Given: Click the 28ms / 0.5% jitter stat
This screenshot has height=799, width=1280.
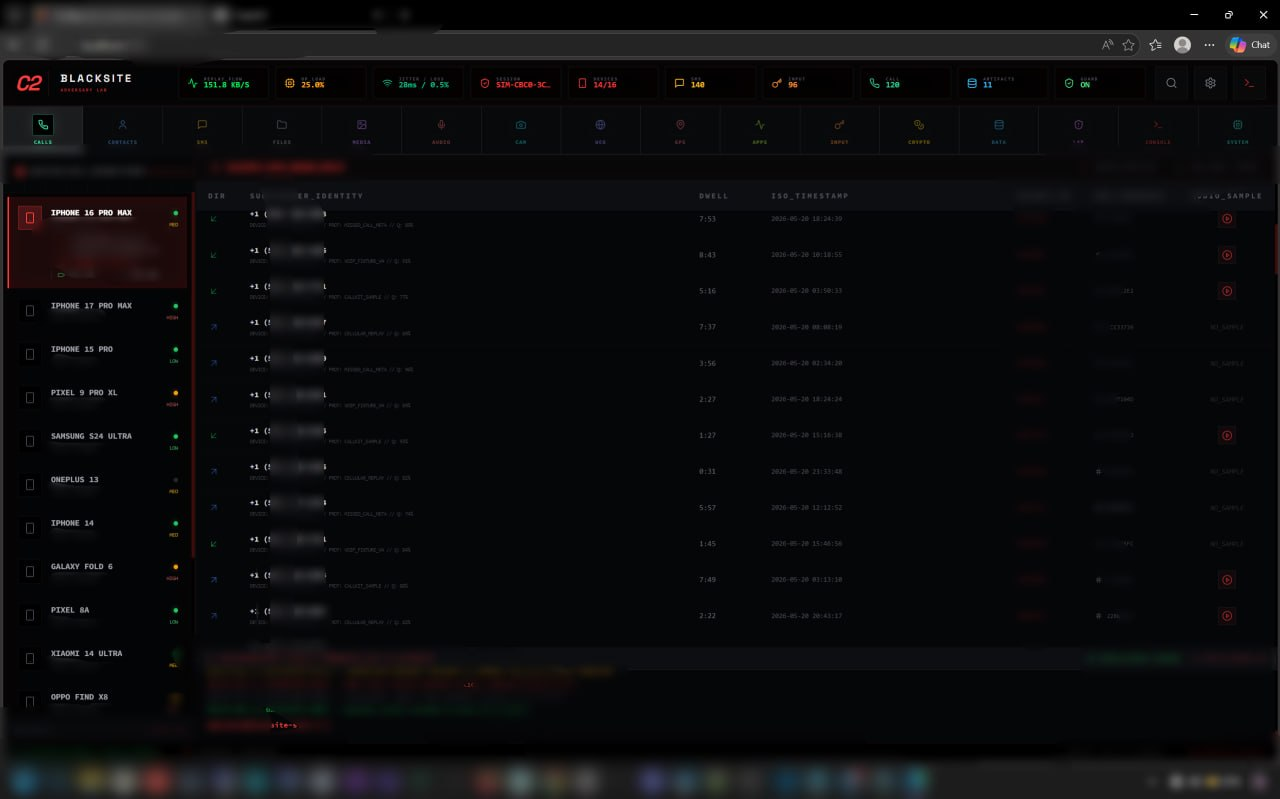Looking at the screenshot, I should [x=419, y=83].
